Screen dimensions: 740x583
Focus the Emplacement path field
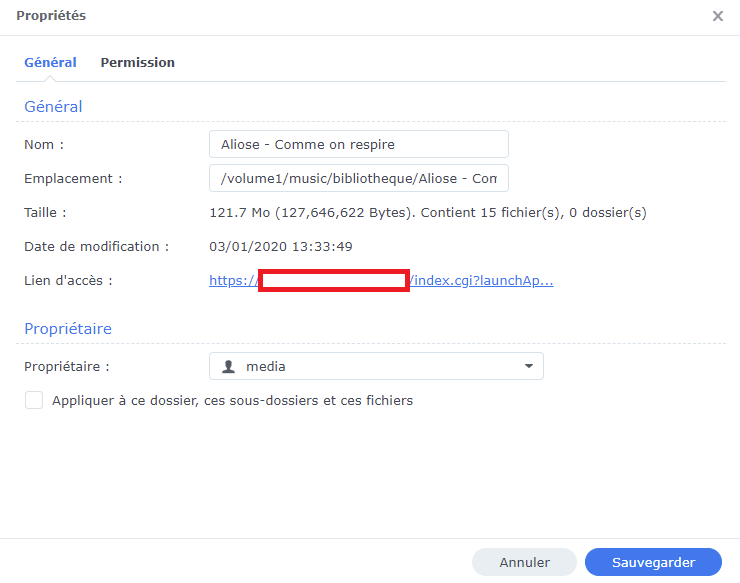point(358,178)
